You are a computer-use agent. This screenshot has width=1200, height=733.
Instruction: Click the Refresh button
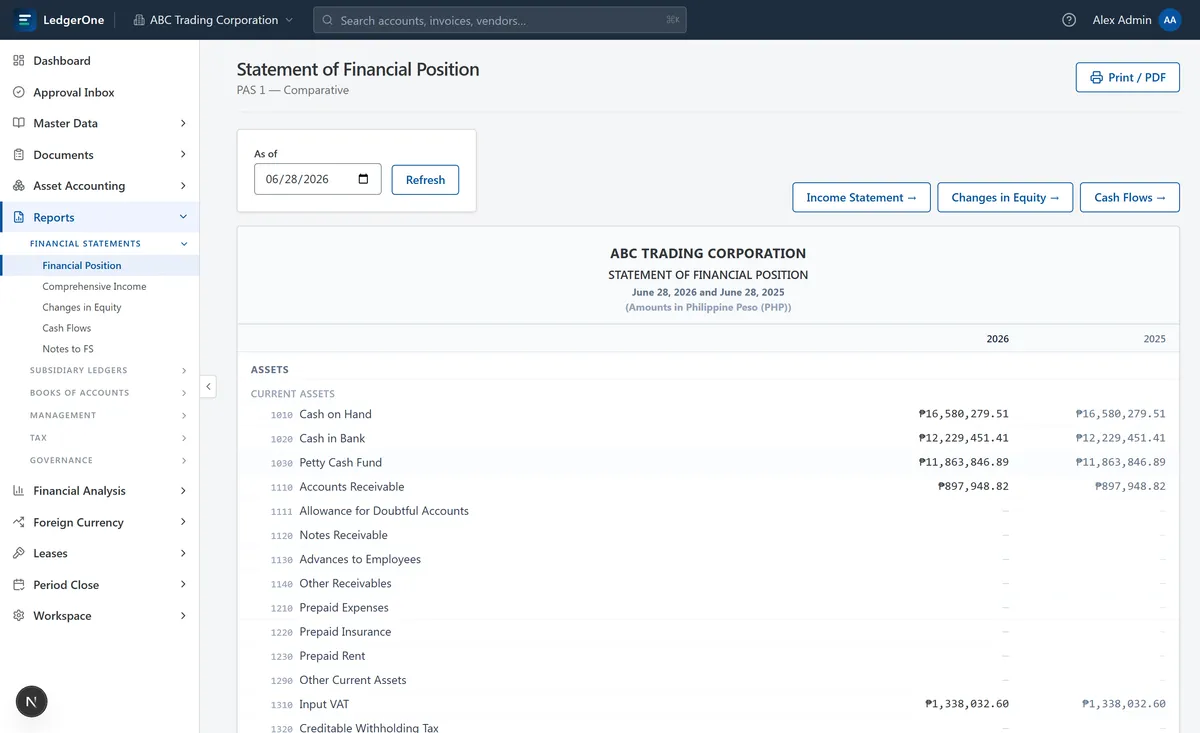tap(425, 180)
